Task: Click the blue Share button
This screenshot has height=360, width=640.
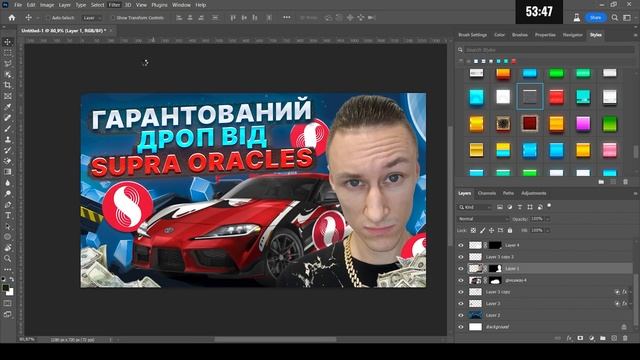Action: (596, 18)
